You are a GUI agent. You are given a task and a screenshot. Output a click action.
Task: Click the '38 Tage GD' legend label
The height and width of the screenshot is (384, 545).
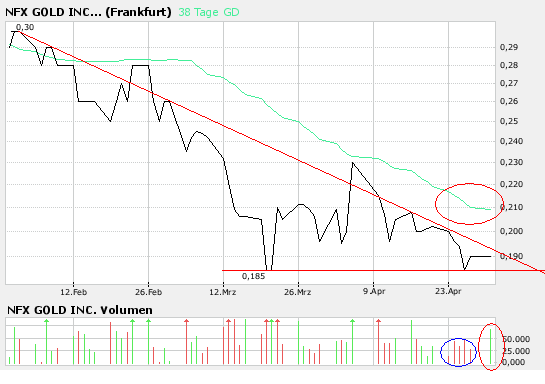(209, 12)
